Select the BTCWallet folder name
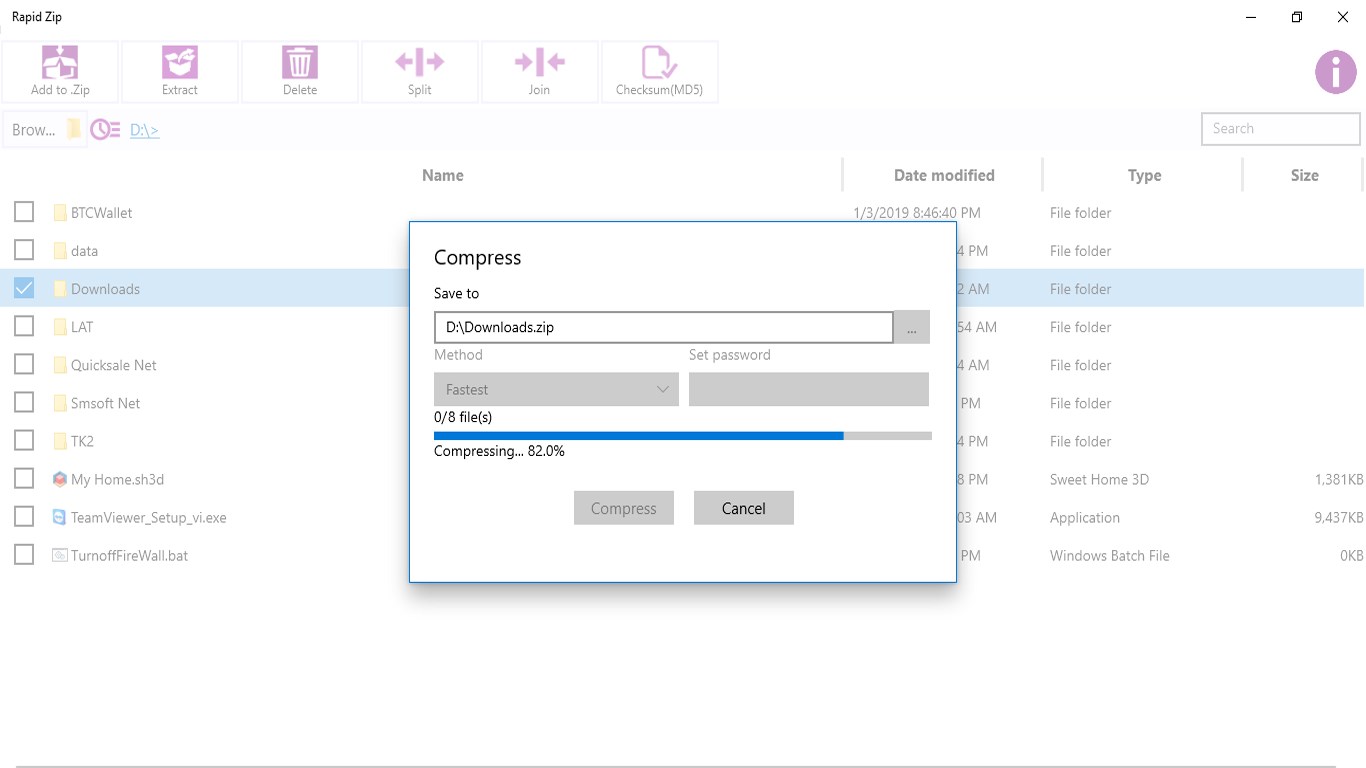 [101, 213]
